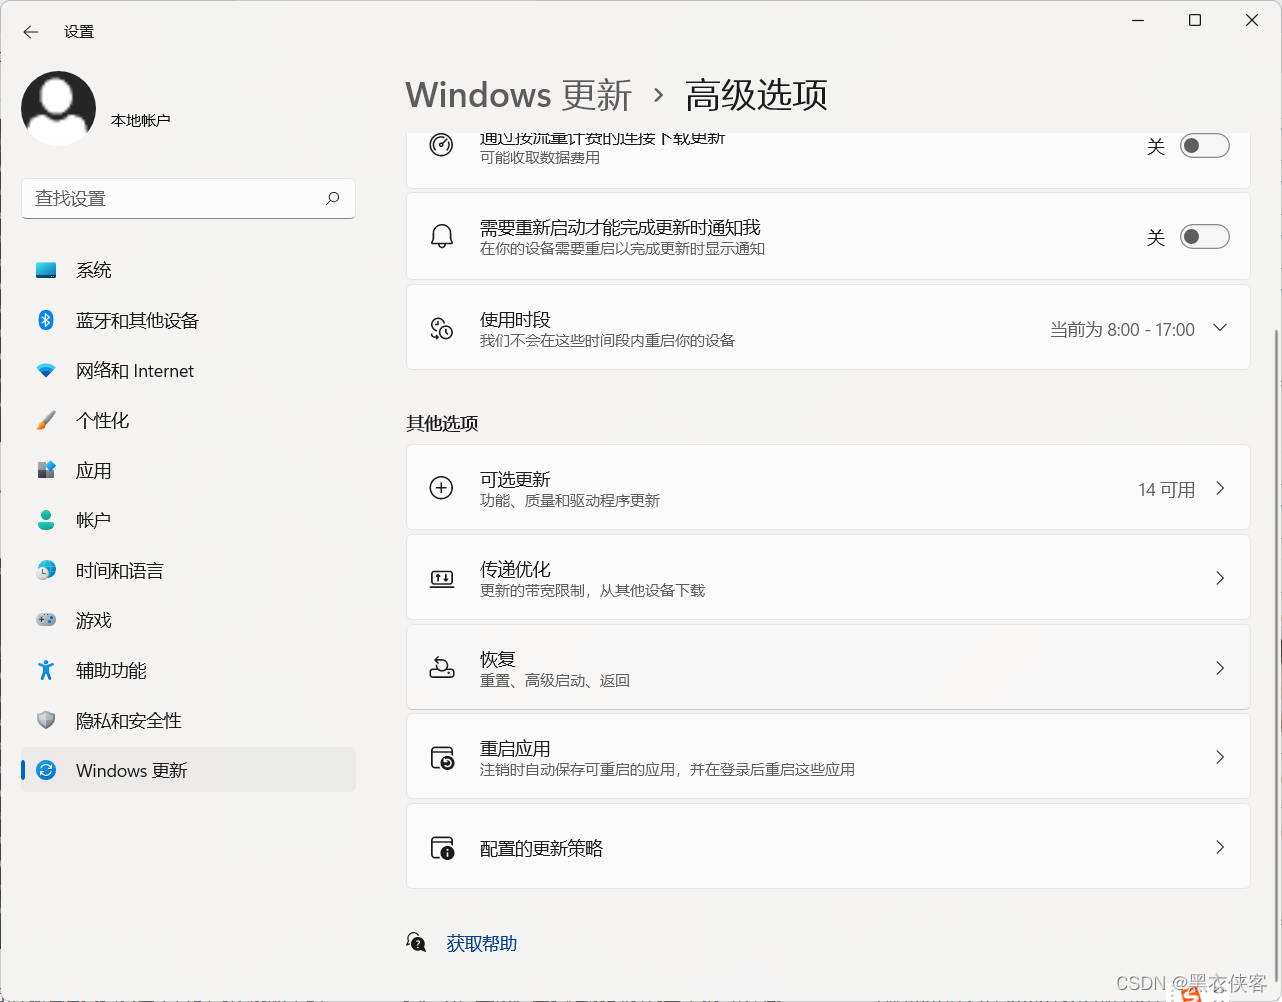1282x1002 pixels.
Task: Click the 辅助功能 accessibility figure icon
Action: coord(46,670)
